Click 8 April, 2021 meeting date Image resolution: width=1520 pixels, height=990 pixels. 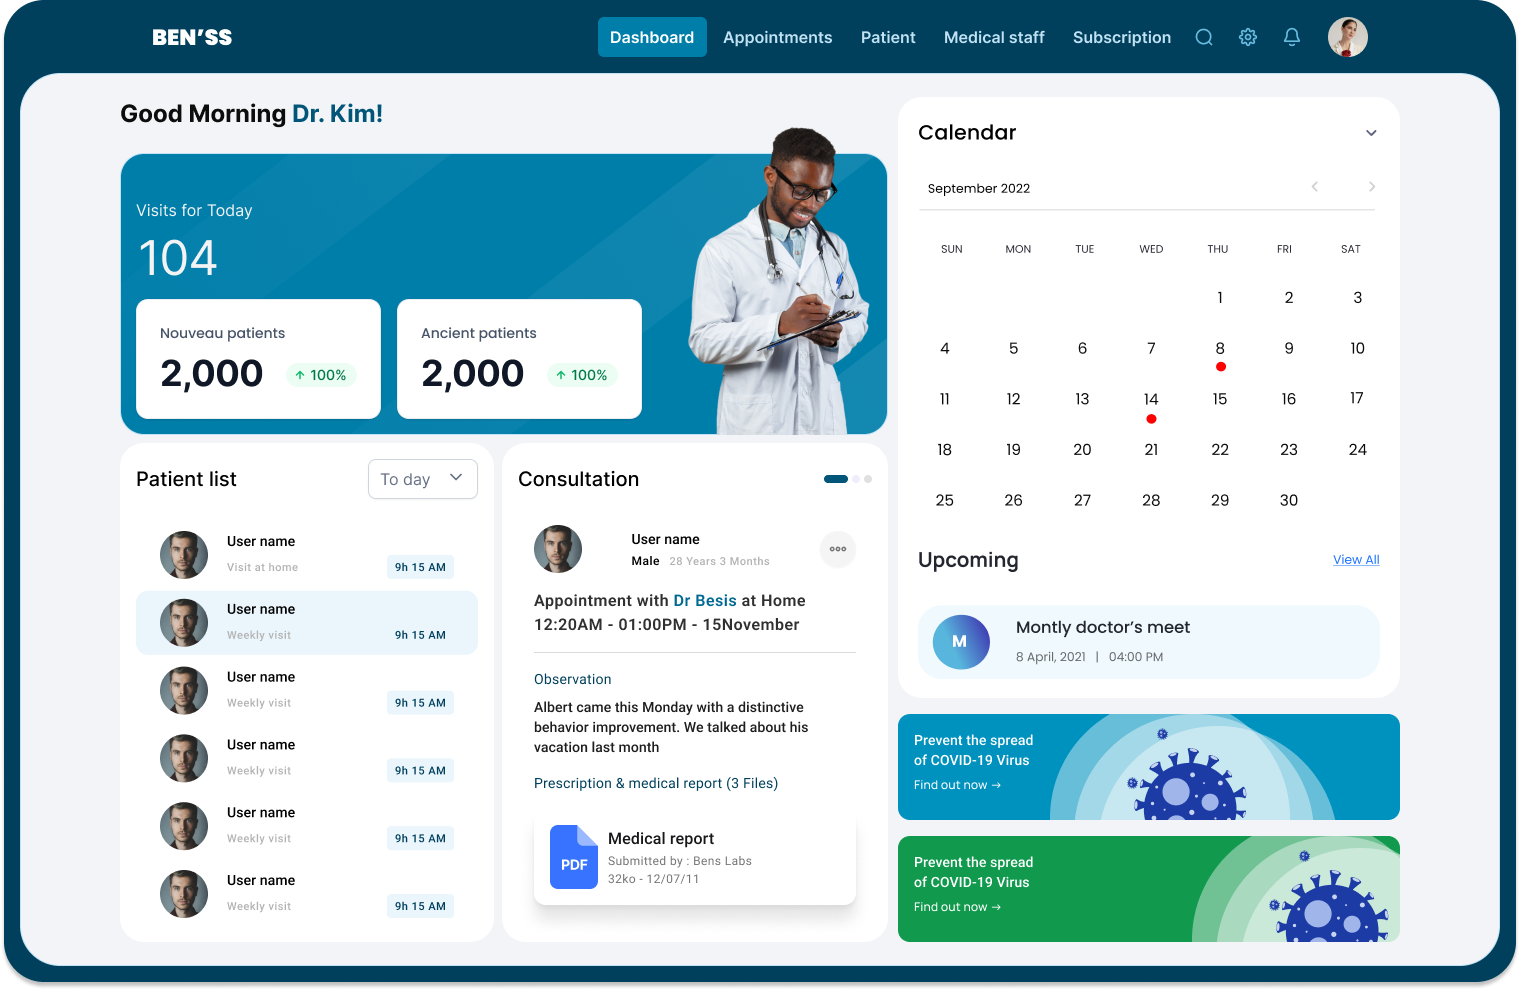pyautogui.click(x=1051, y=657)
